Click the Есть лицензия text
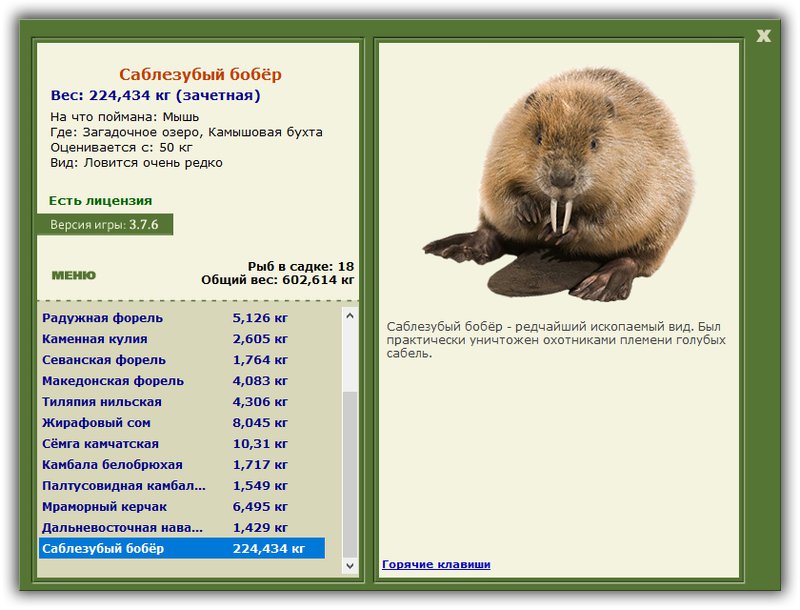 (101, 200)
